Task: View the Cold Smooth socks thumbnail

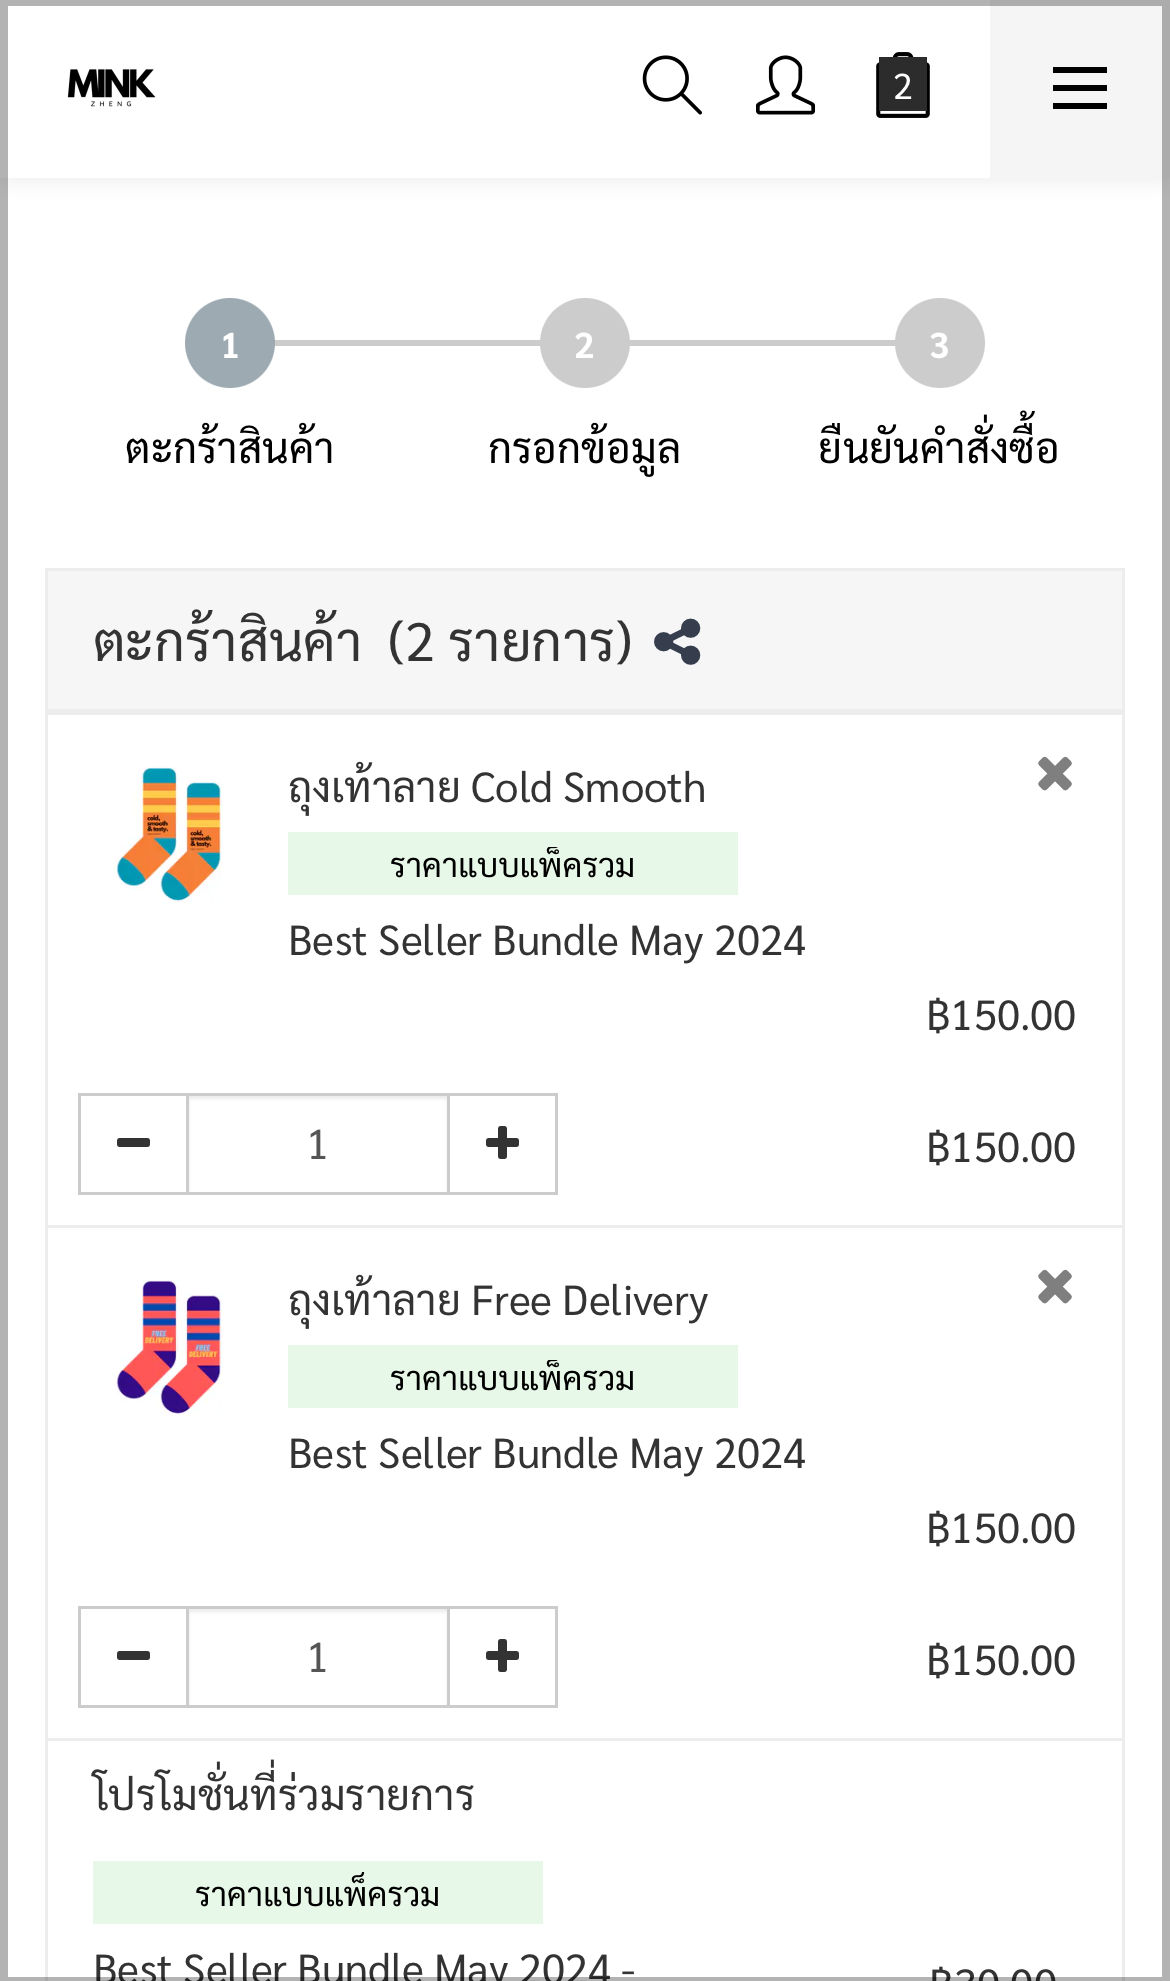Action: pos(169,834)
